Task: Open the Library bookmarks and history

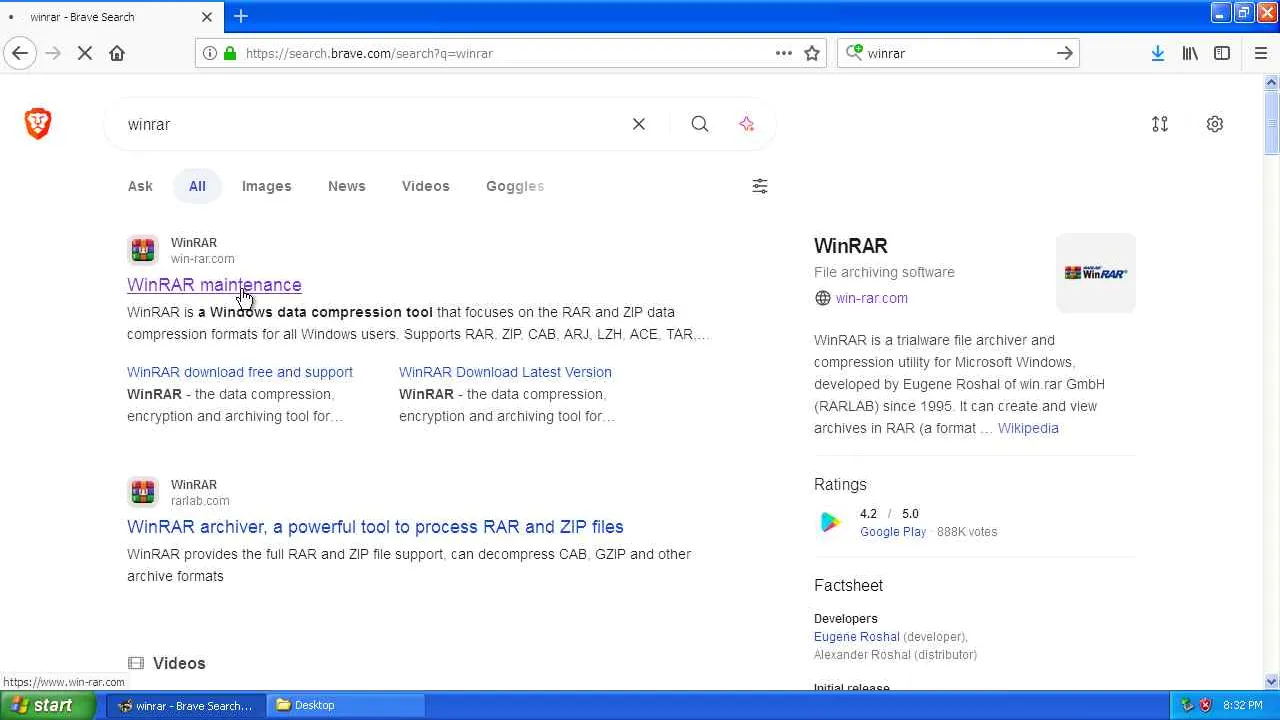Action: click(x=1190, y=53)
